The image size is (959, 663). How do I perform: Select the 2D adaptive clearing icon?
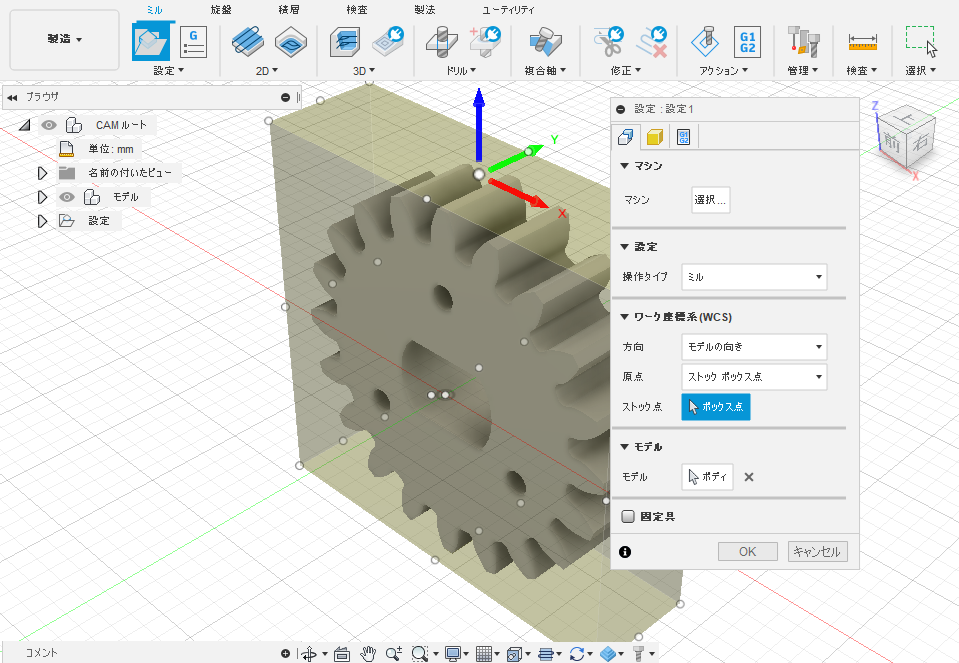coord(248,42)
